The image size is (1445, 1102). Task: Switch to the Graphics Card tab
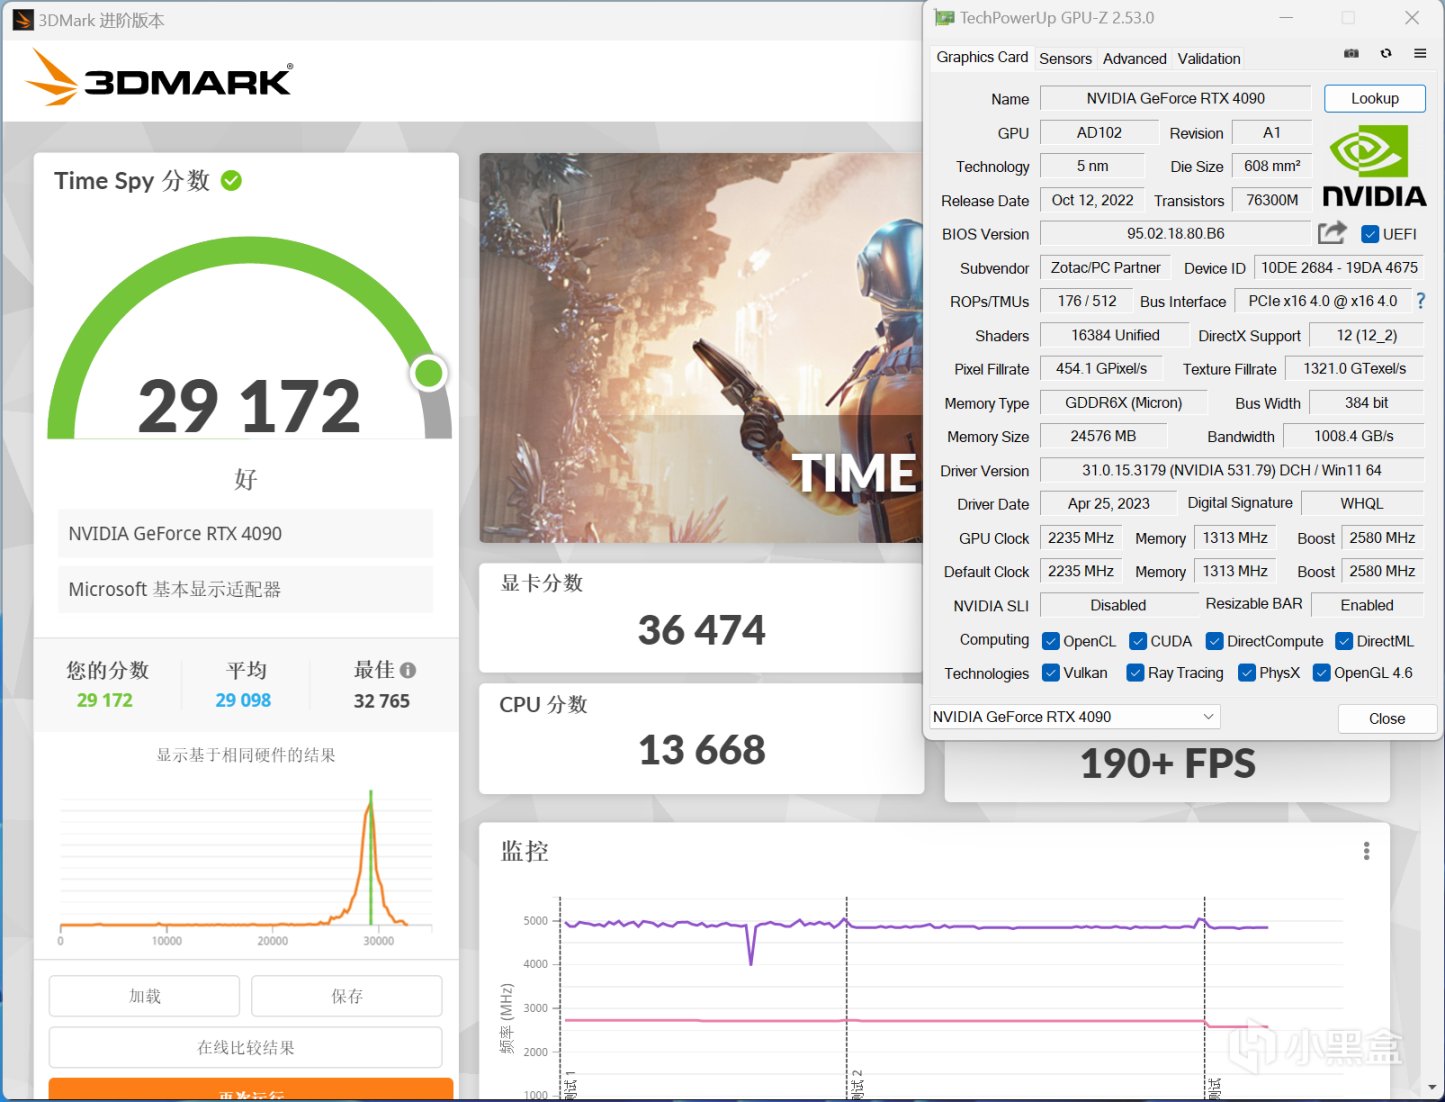982,57
